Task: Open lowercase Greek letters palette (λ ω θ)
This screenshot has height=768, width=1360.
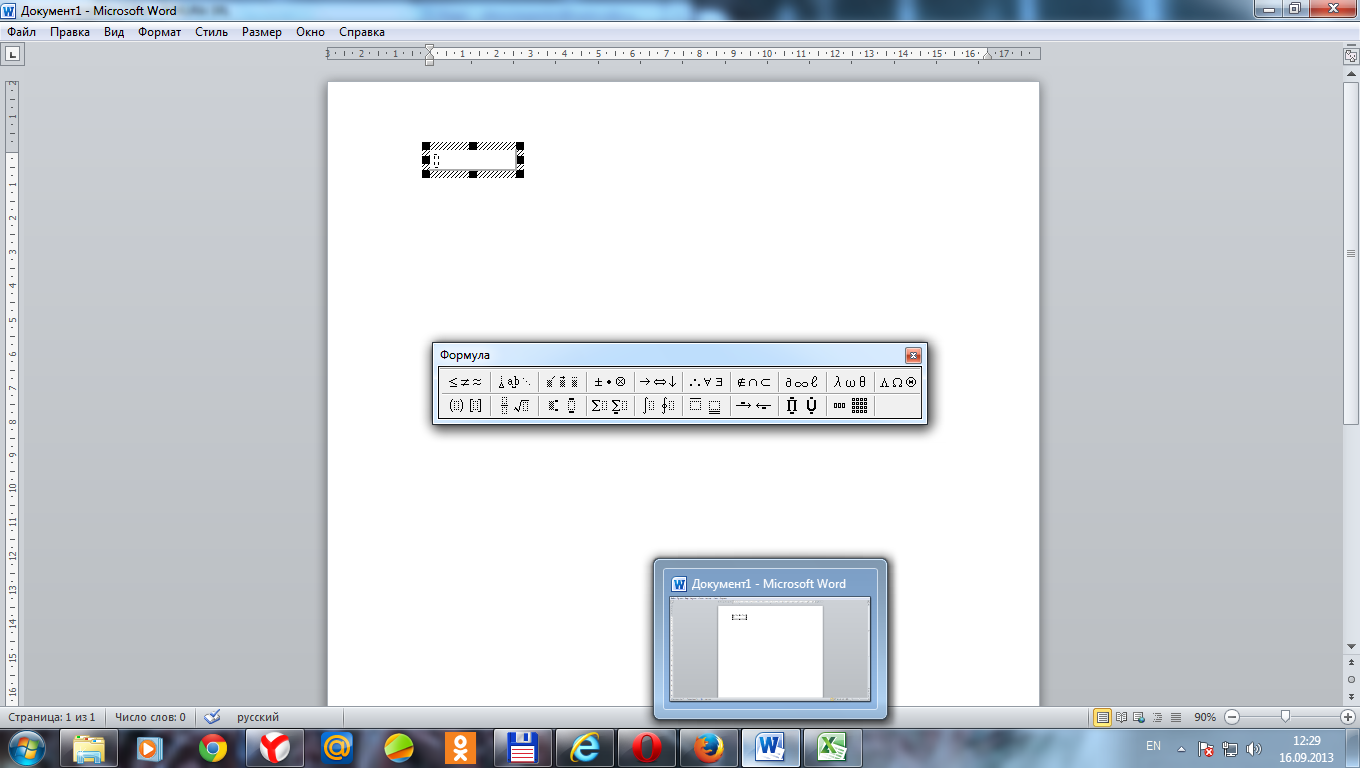Action: (850, 381)
